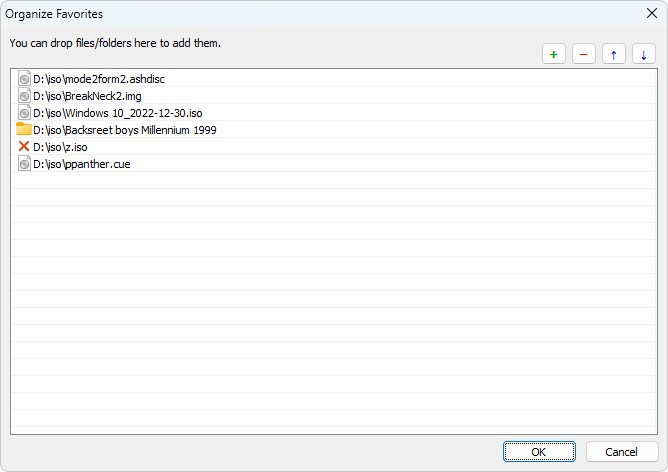Viewport: 668px width, 472px height.
Task: Click the disc icon beside ppanther.cue
Action: (24, 164)
